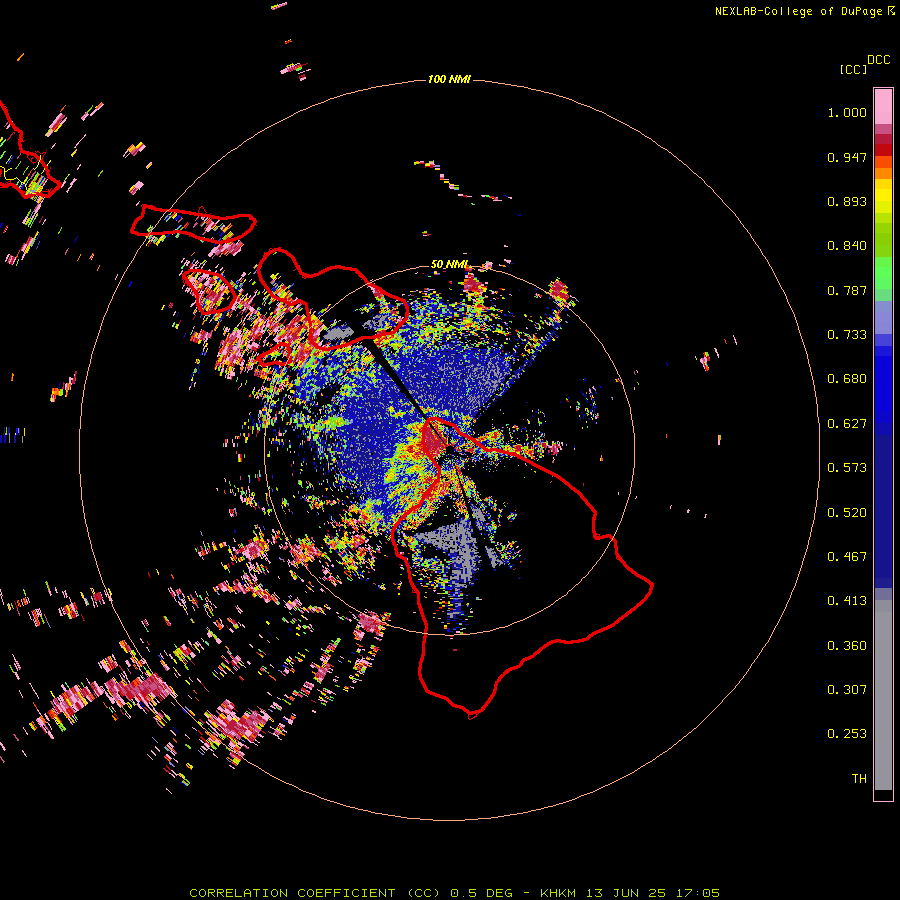Click the 0.520 scale value
The image size is (900, 900).
click(x=847, y=513)
